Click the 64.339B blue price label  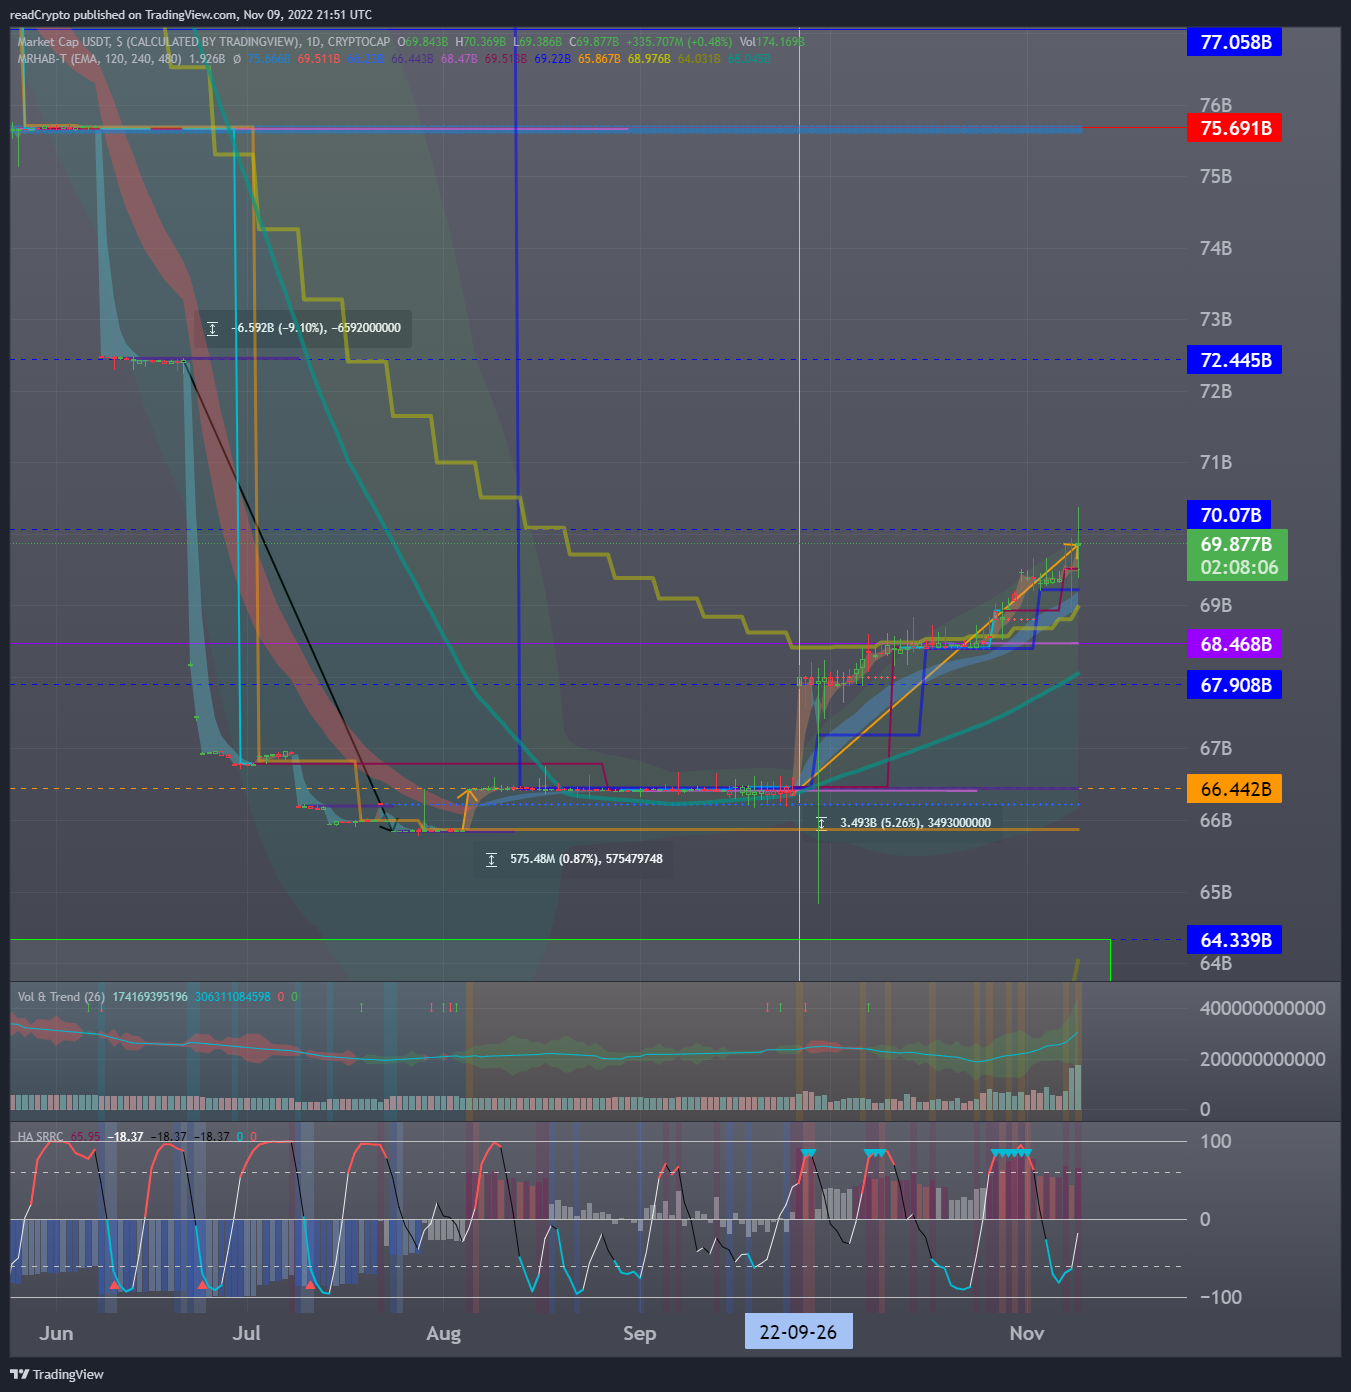tap(1235, 940)
